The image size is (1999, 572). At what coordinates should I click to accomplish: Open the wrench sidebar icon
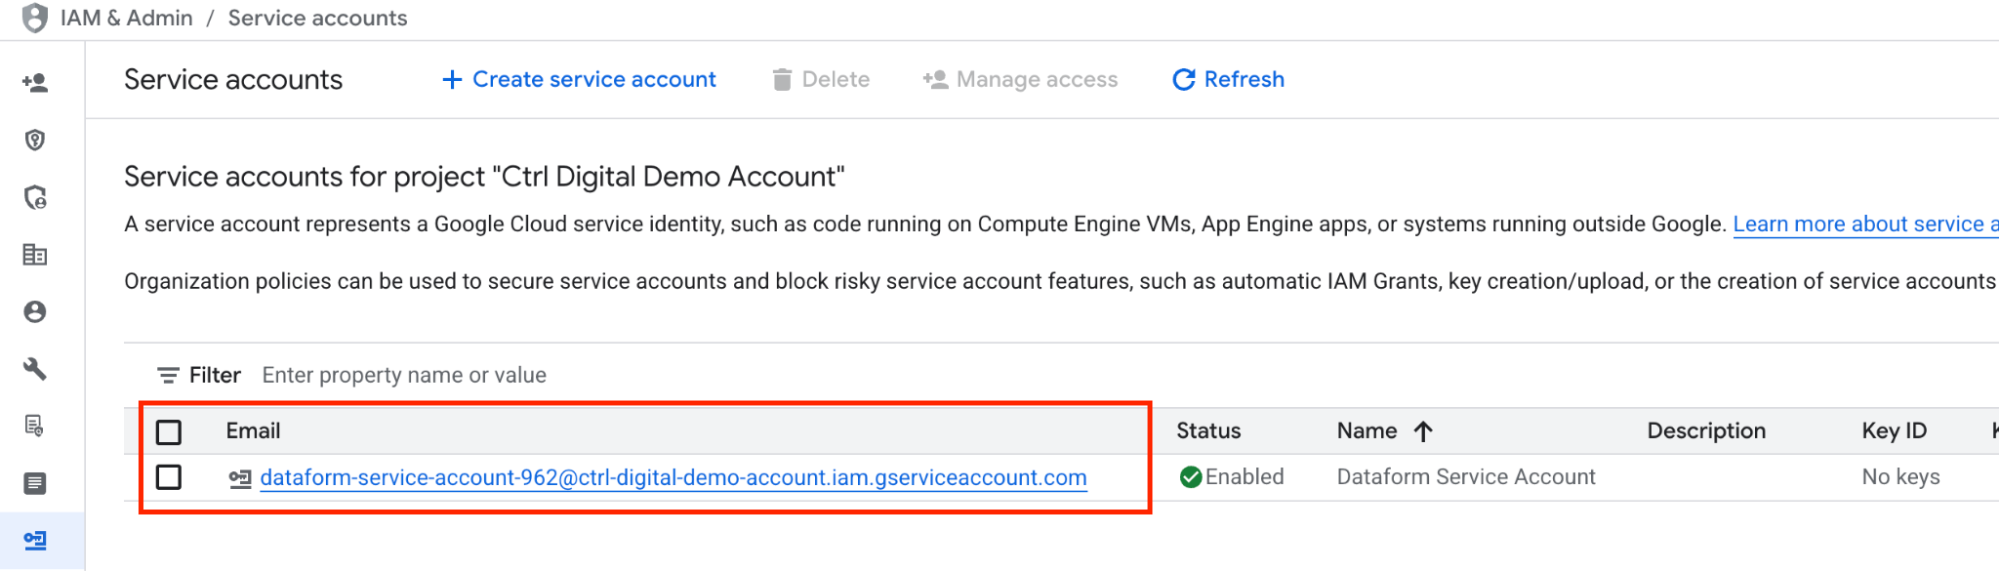(x=35, y=369)
